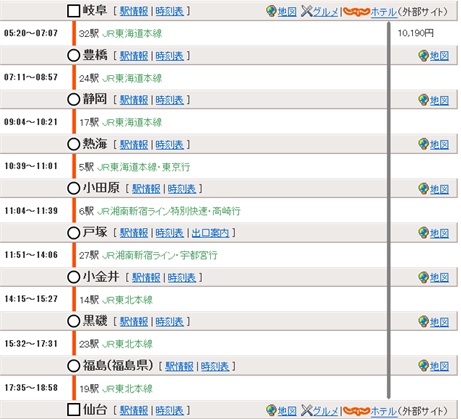The image size is (461, 419).
Task: Click the globe map icon for 熱海
Action: [x=423, y=144]
